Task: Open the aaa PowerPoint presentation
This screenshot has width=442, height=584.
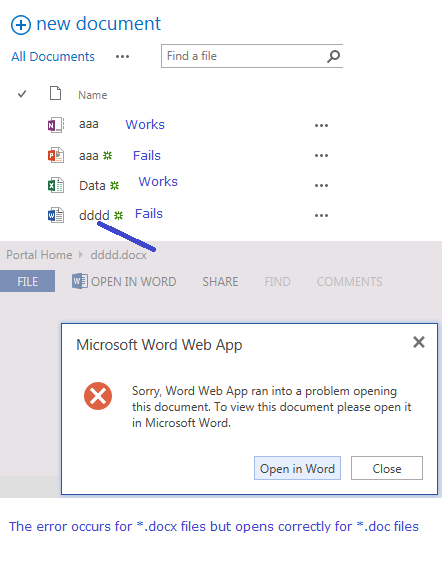Action: click(89, 155)
